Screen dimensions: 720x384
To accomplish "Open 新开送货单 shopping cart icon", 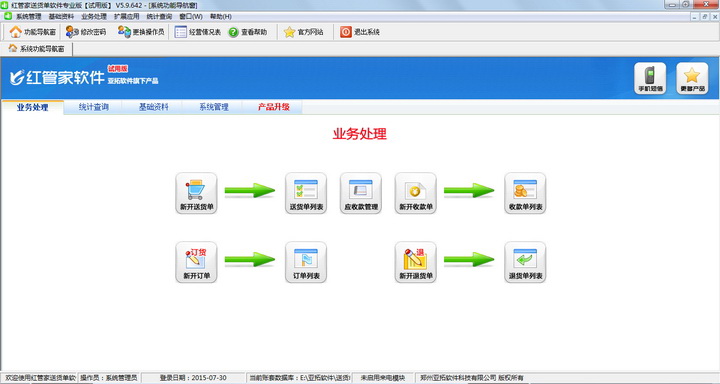I will coord(196,193).
